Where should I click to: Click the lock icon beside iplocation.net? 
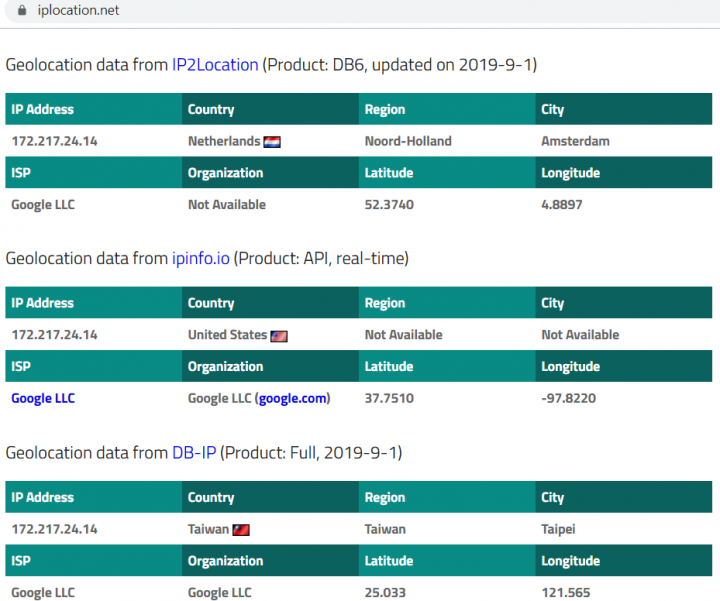[x=22, y=10]
